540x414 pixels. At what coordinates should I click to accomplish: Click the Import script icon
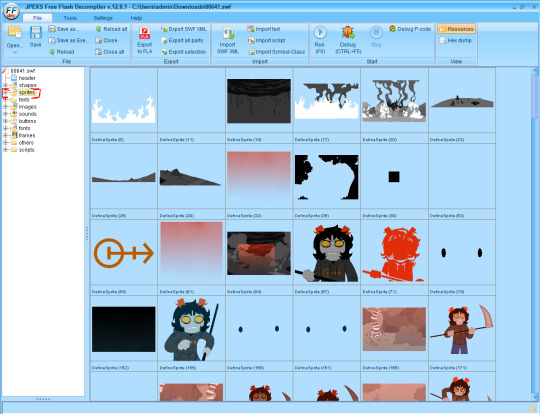tap(251, 40)
